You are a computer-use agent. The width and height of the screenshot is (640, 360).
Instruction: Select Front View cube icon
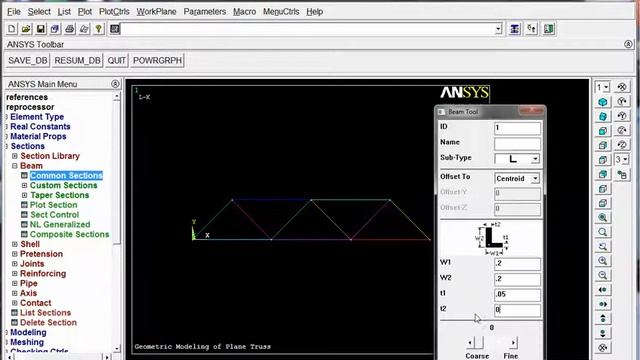(603, 131)
